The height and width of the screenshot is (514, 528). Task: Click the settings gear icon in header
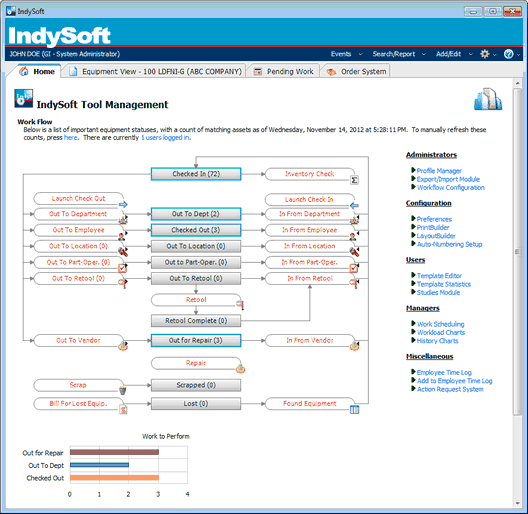(485, 54)
